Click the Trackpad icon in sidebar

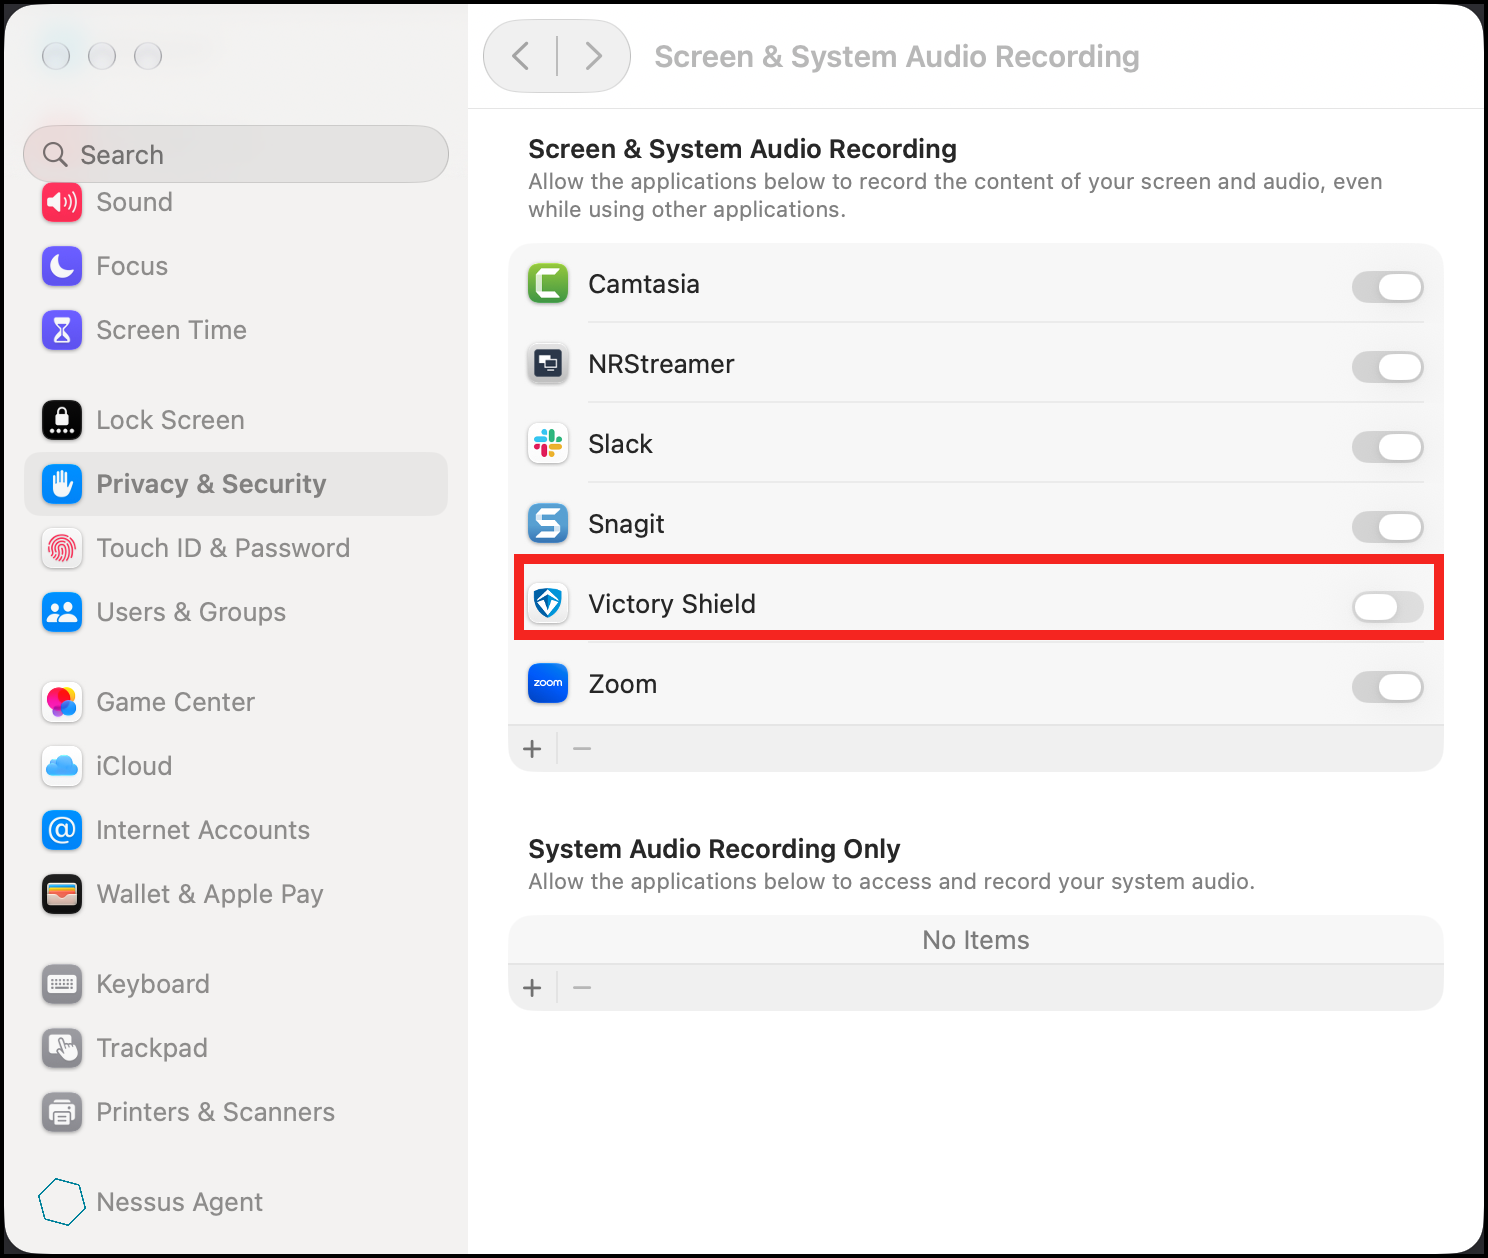coord(62,1048)
